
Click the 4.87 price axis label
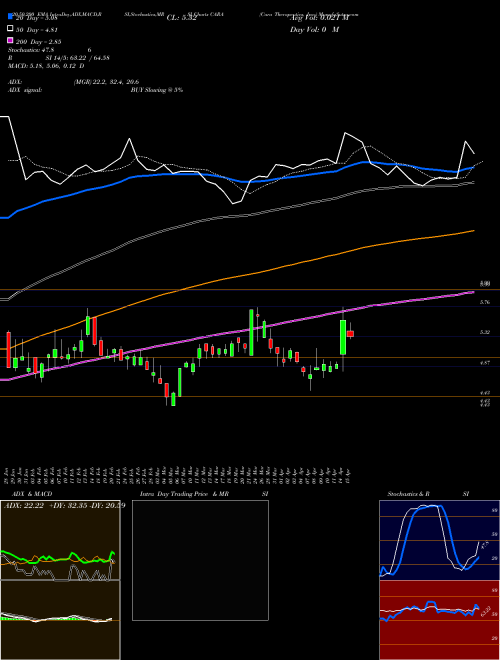click(x=485, y=362)
